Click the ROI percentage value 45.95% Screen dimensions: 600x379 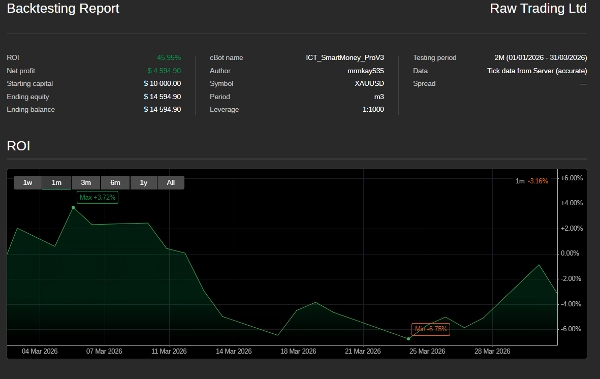pos(169,58)
